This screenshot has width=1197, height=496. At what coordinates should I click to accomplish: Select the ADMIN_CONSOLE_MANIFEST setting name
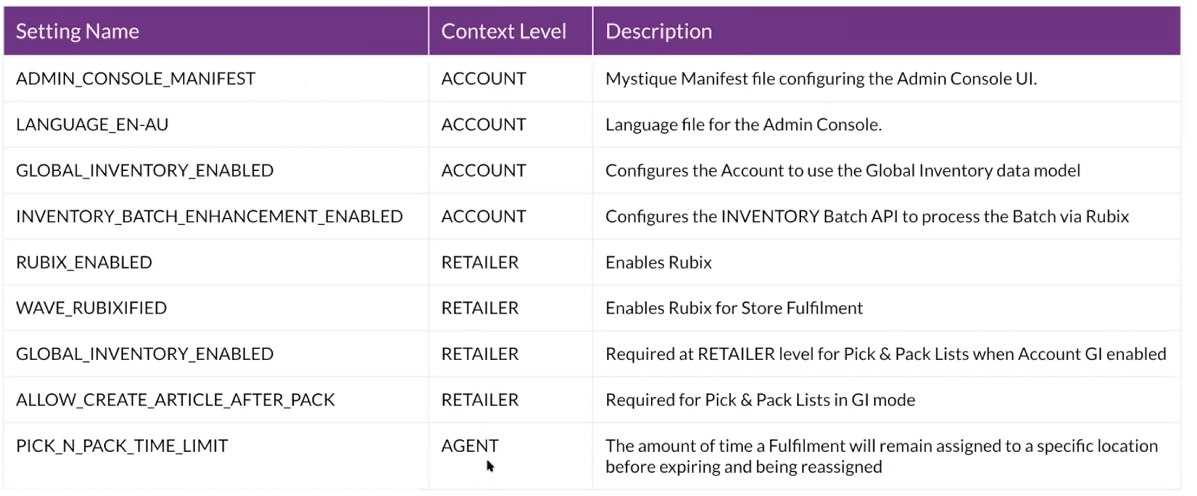pos(136,79)
